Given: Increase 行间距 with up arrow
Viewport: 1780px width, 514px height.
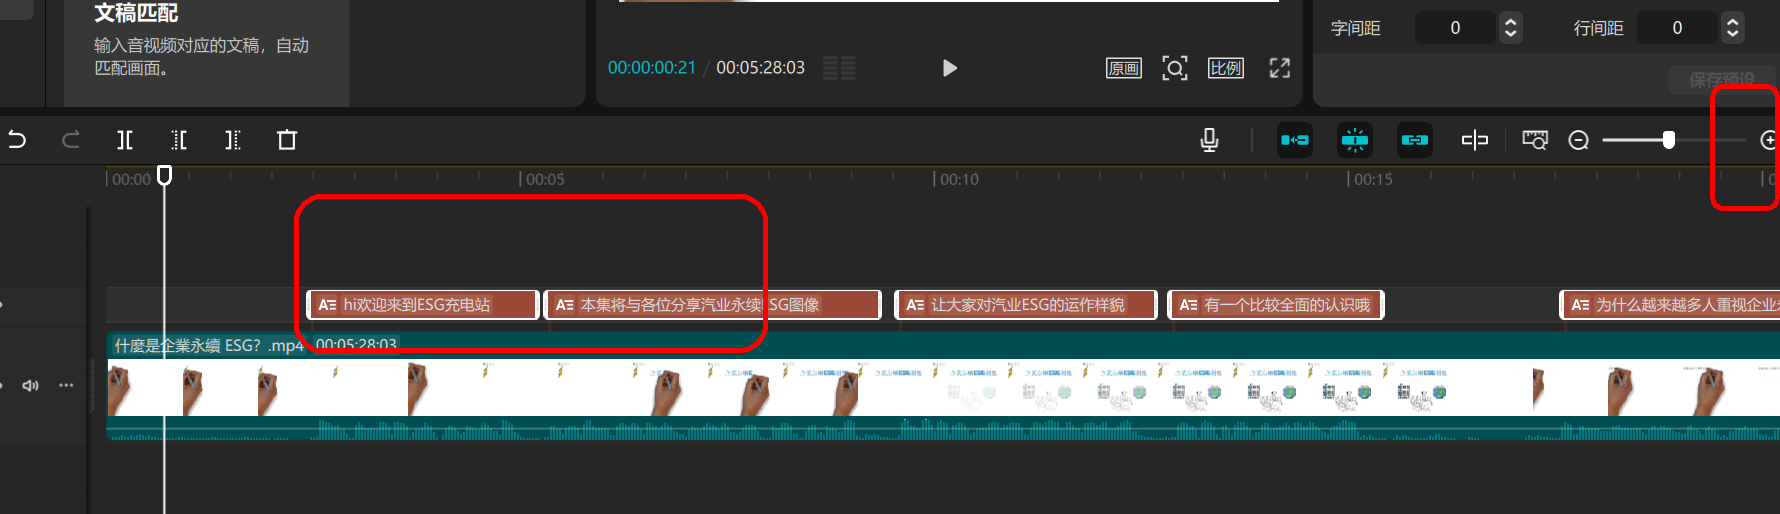Looking at the screenshot, I should tap(1733, 21).
